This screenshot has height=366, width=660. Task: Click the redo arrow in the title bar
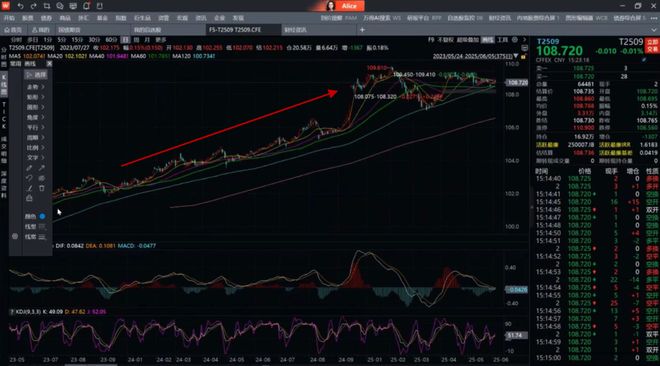(x=34, y=6)
